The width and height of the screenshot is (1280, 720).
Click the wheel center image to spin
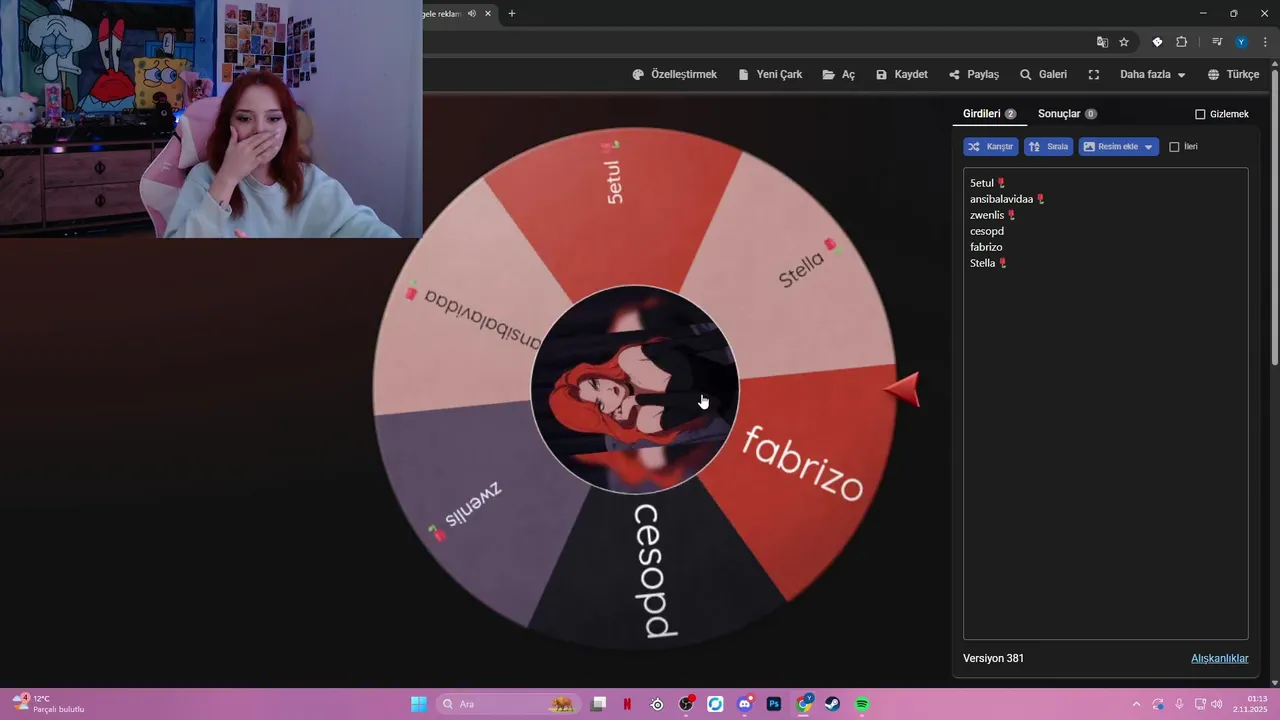(x=634, y=389)
